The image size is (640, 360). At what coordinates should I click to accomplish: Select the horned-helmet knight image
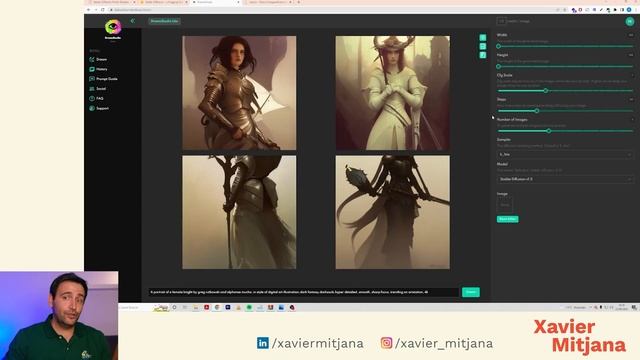point(393,93)
